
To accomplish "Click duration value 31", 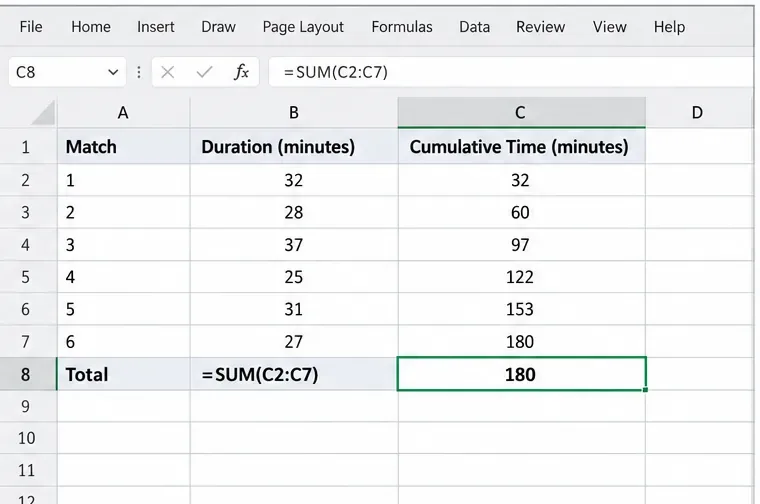I will (x=294, y=309).
